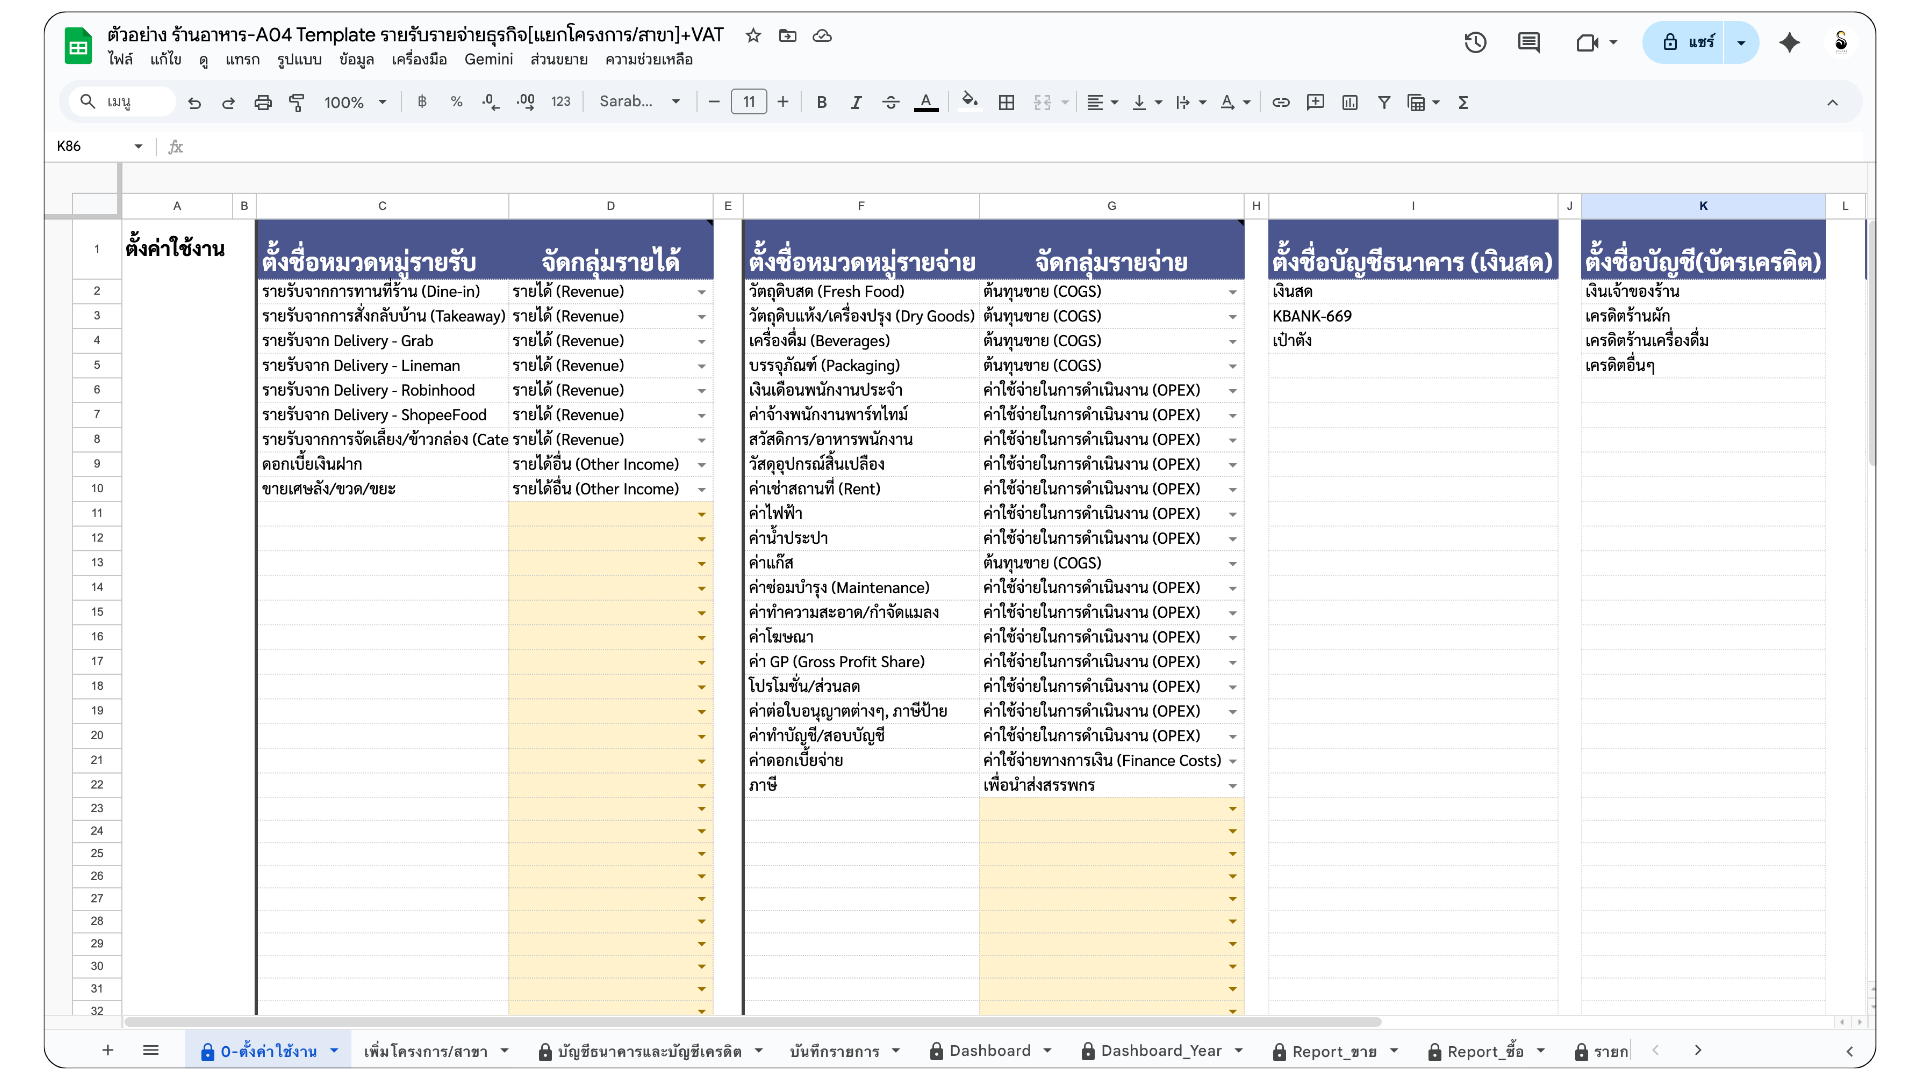
Task: Open the functions sigma icon
Action: click(1463, 102)
